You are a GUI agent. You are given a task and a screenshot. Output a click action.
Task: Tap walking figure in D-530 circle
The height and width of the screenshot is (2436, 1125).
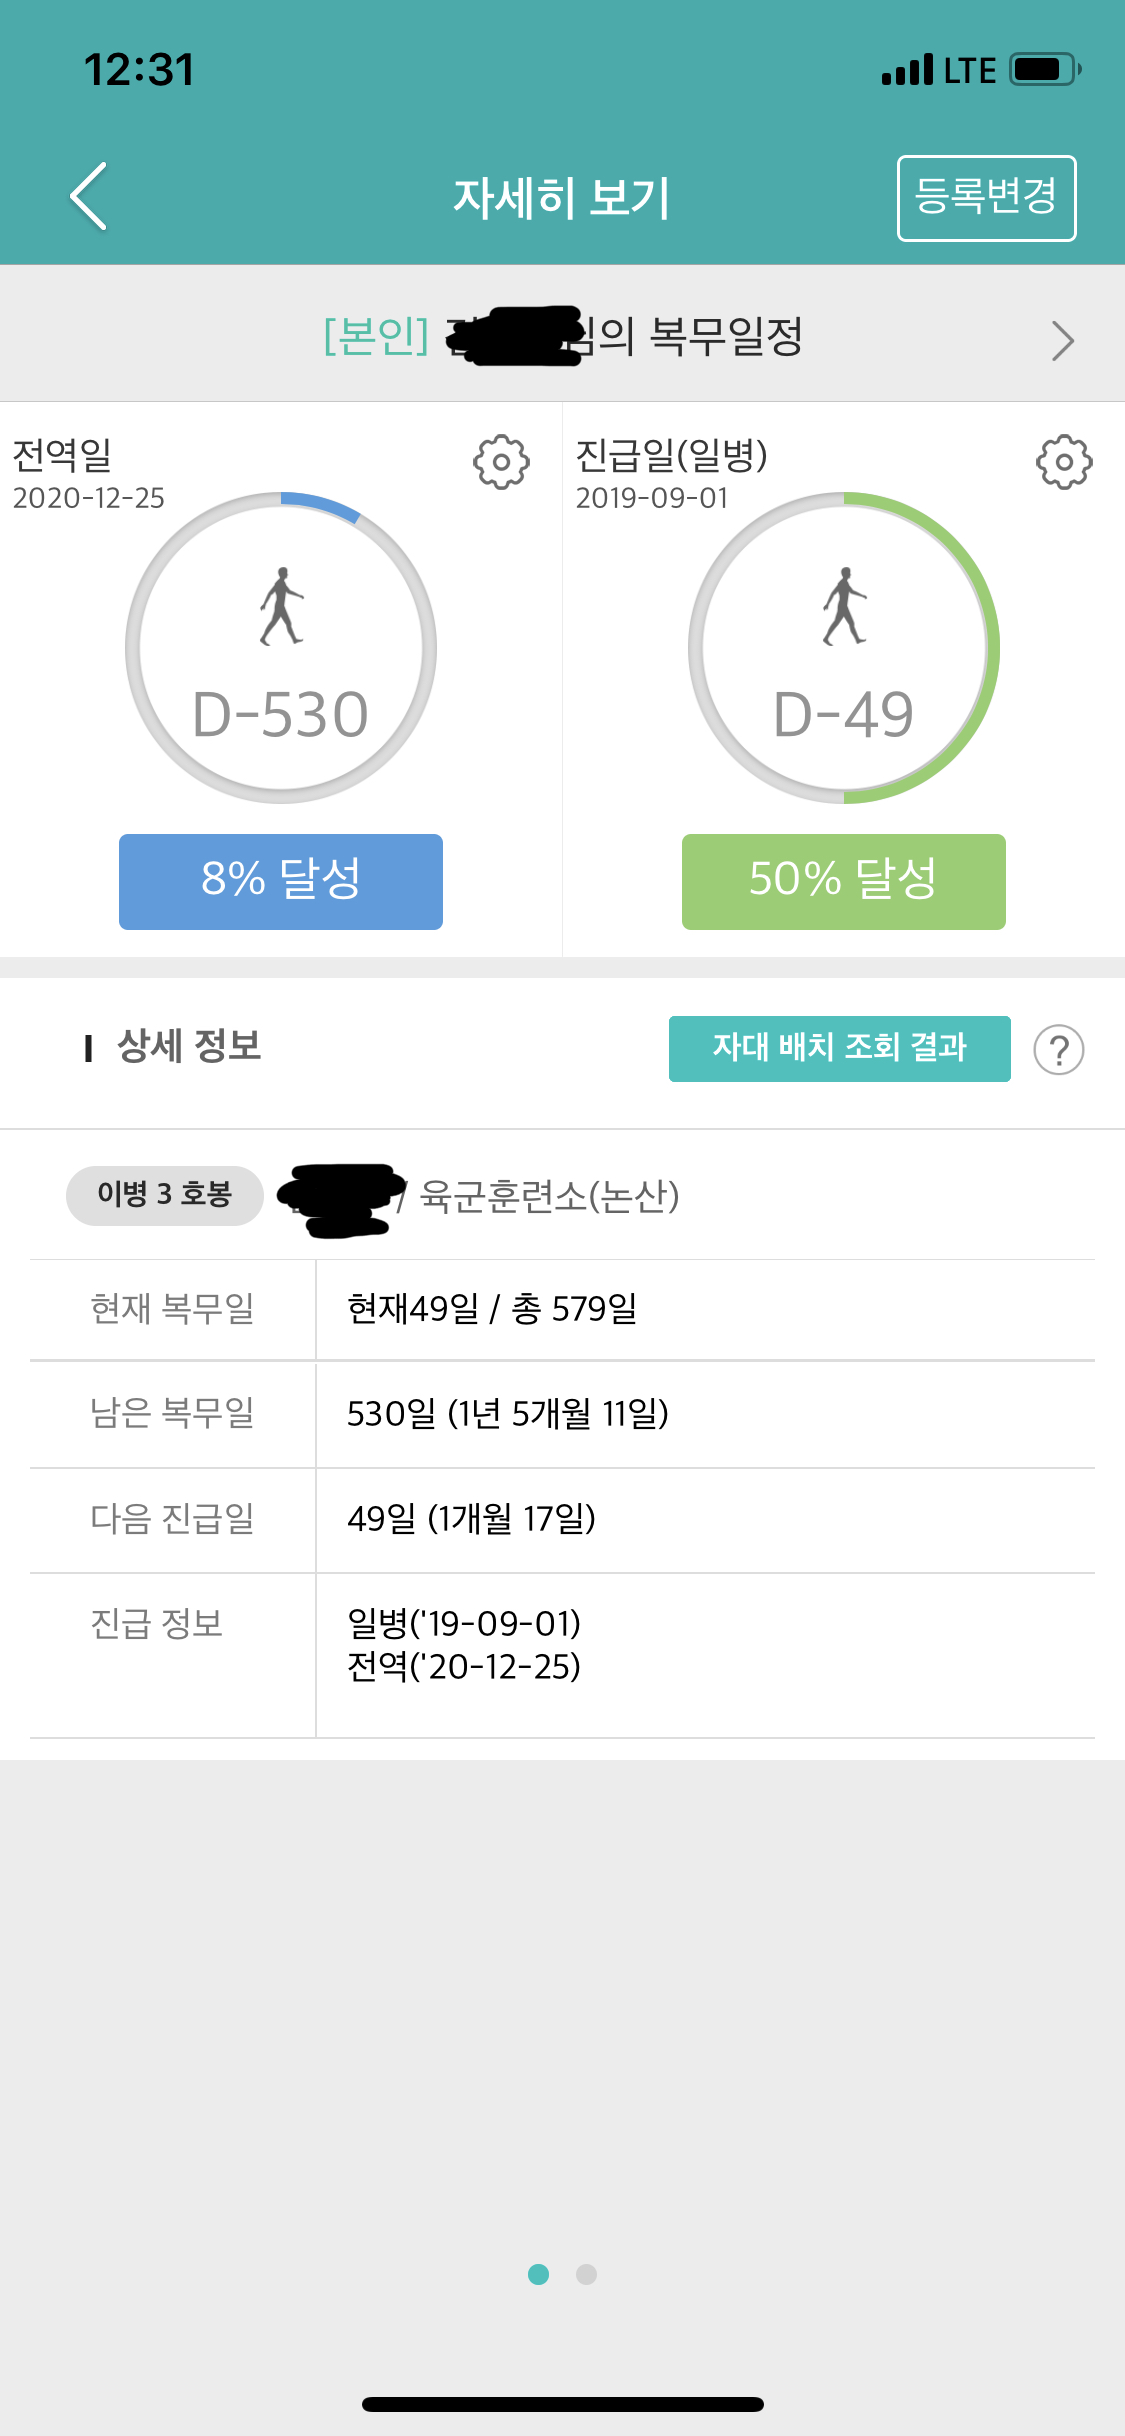(281, 607)
